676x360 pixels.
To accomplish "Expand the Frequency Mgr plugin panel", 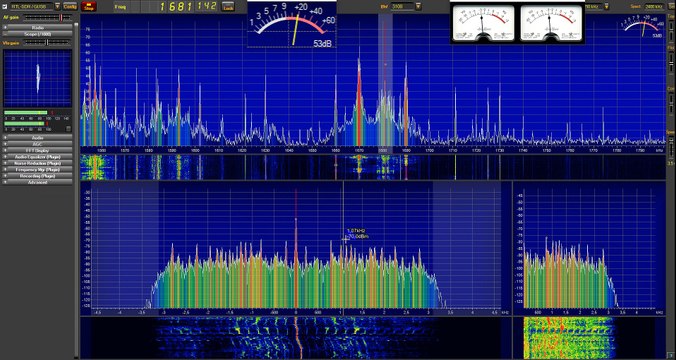I will tap(38, 169).
